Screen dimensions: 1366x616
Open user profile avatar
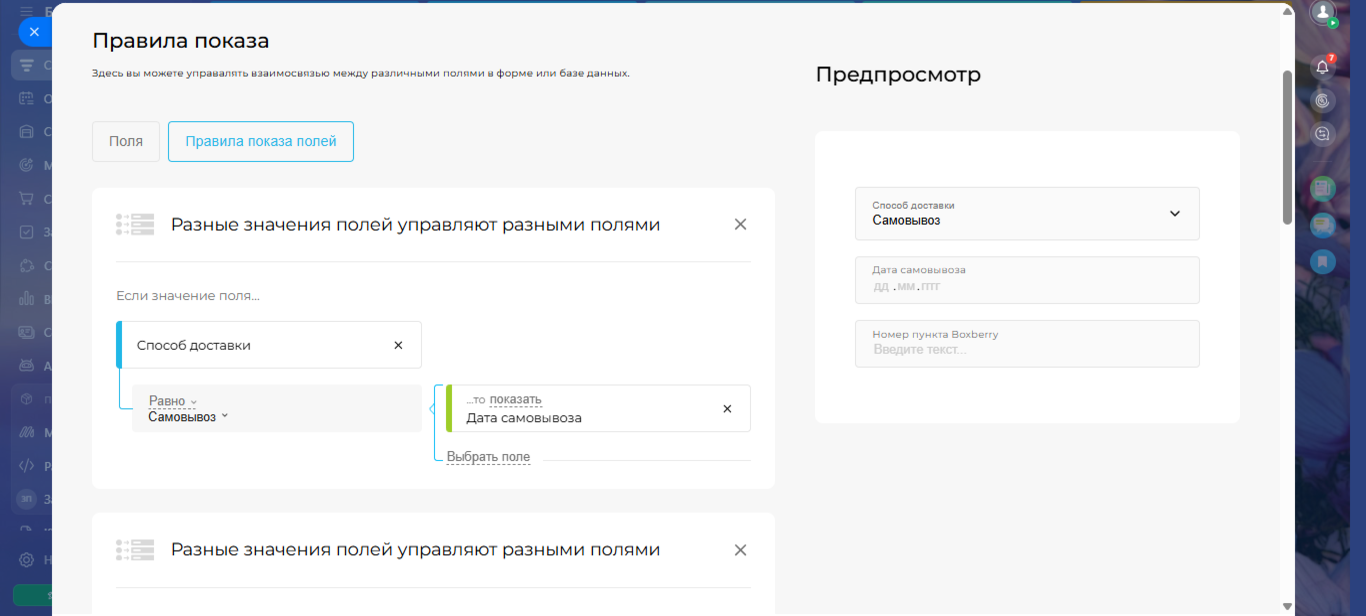[x=1323, y=13]
